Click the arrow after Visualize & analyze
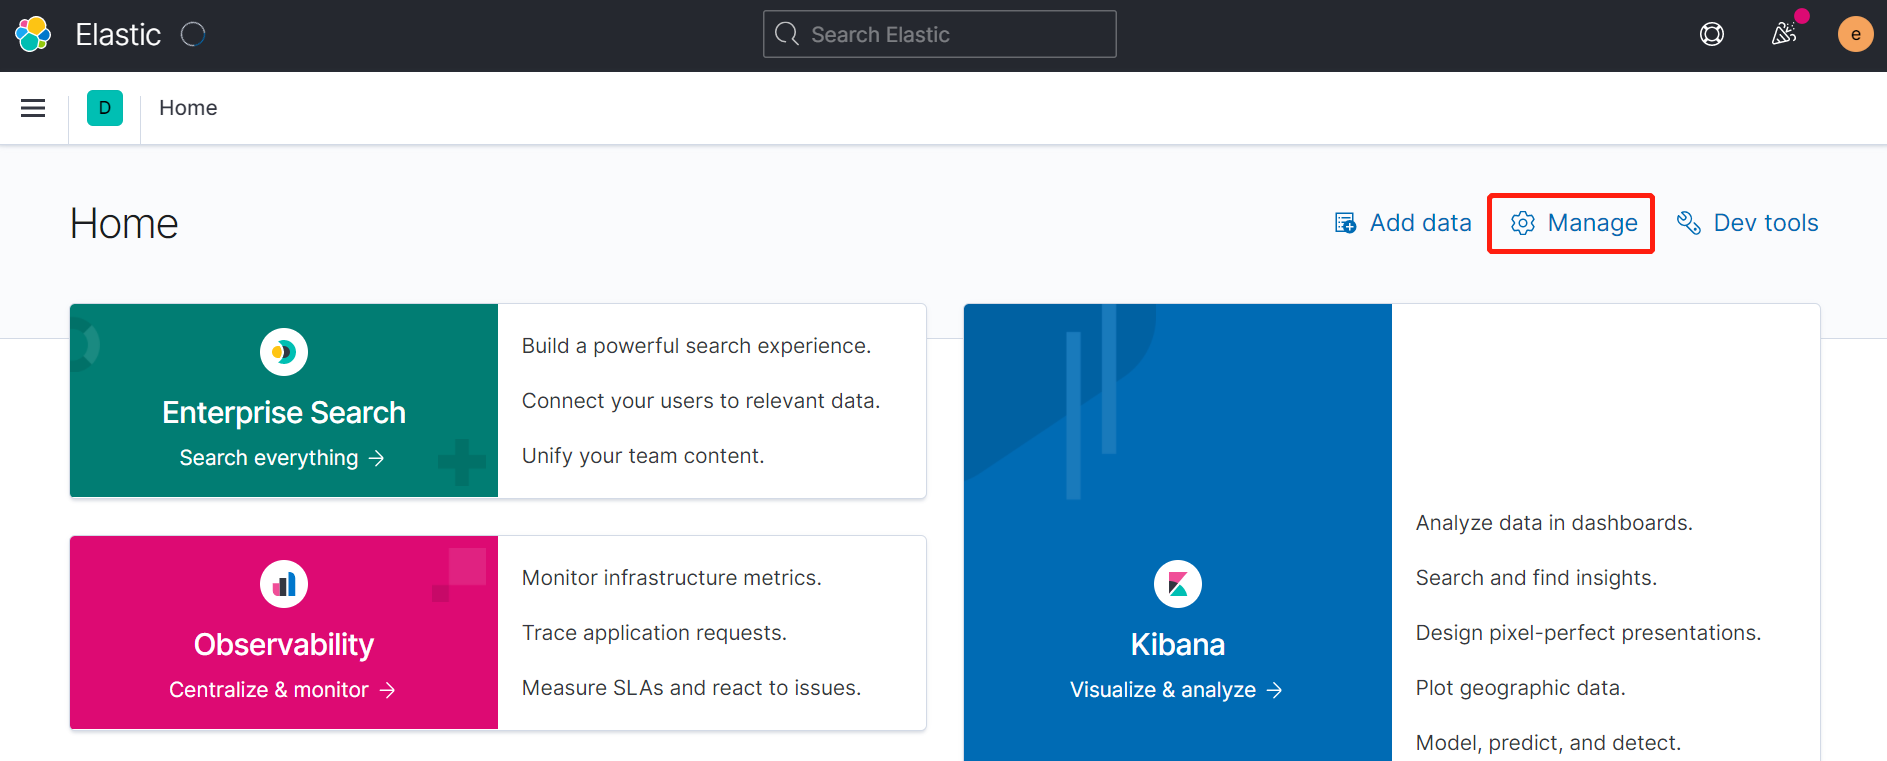Image resolution: width=1887 pixels, height=761 pixels. point(1275,690)
